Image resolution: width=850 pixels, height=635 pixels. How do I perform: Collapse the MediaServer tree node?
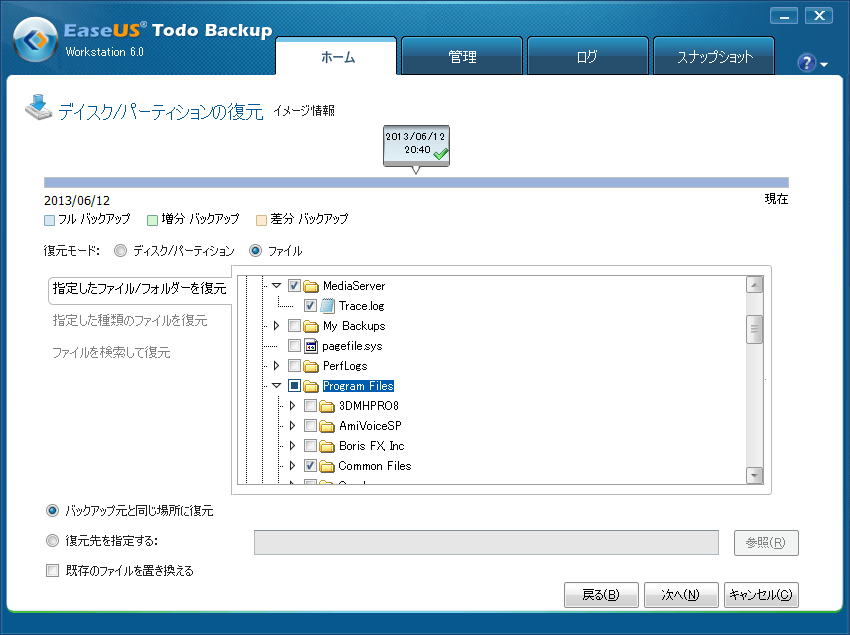pos(276,285)
